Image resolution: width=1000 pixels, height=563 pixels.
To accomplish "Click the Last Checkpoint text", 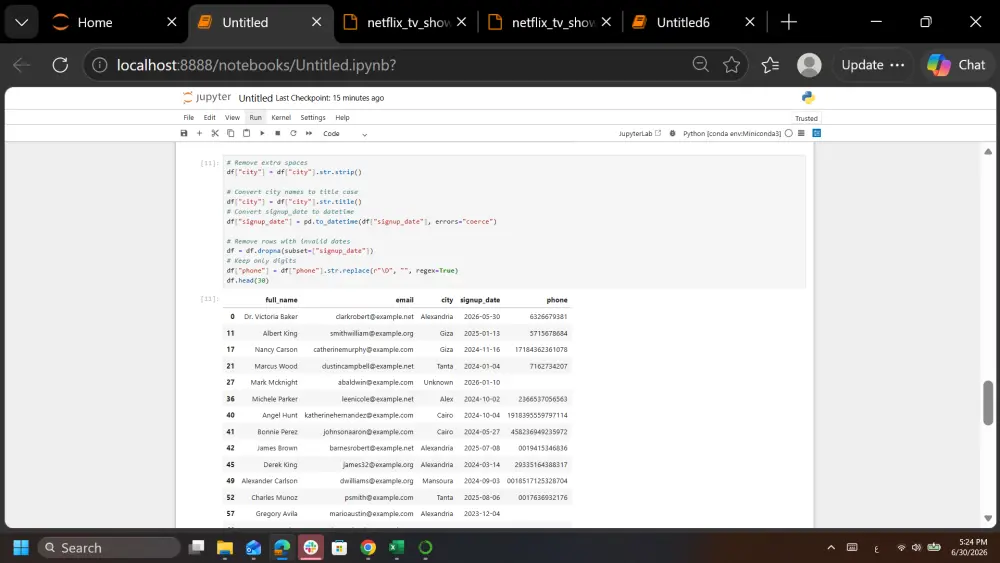I will coord(329,98).
